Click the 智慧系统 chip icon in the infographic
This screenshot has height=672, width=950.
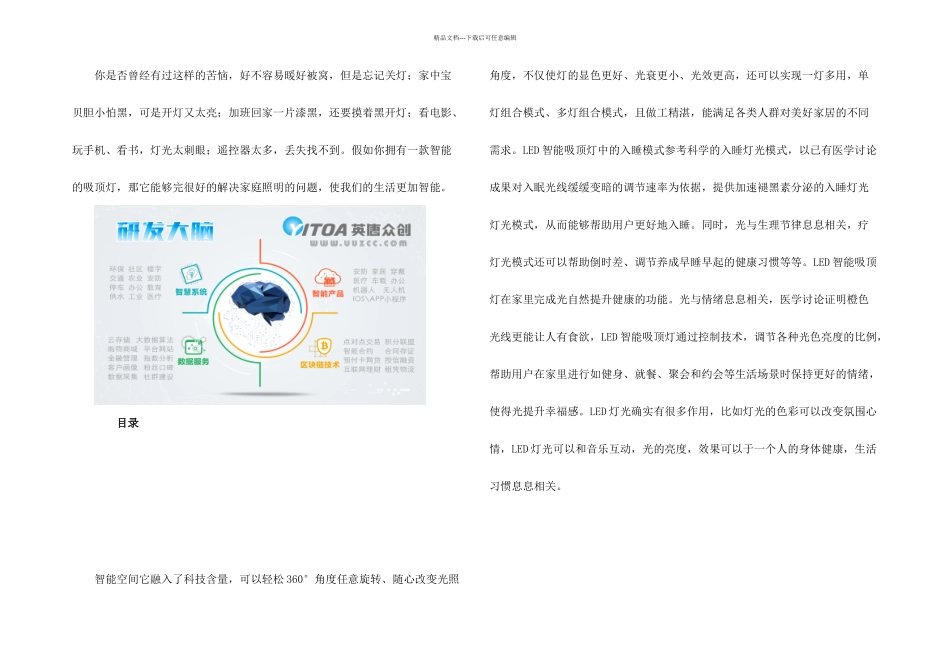coord(191,275)
